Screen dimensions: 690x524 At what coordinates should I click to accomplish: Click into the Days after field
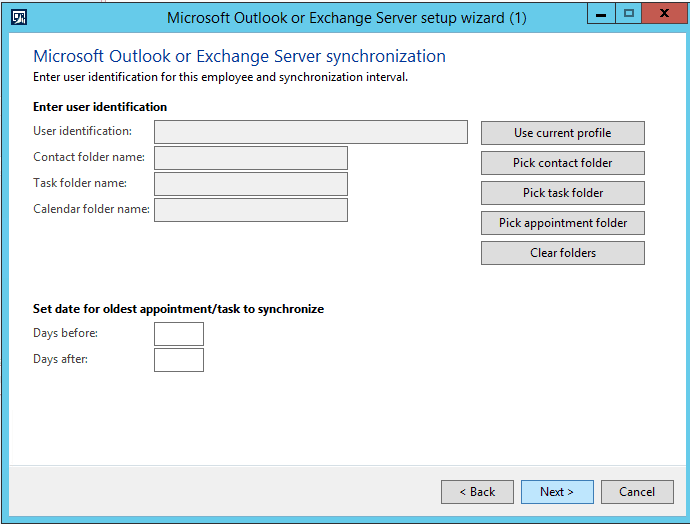pos(179,360)
